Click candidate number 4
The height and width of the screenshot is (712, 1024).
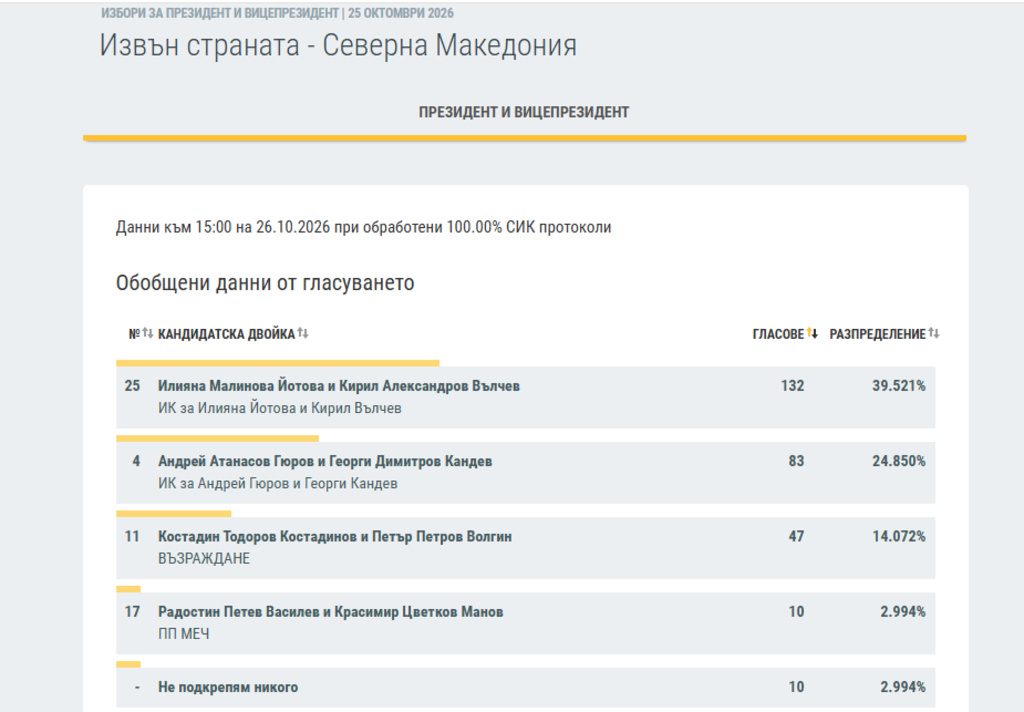136,461
